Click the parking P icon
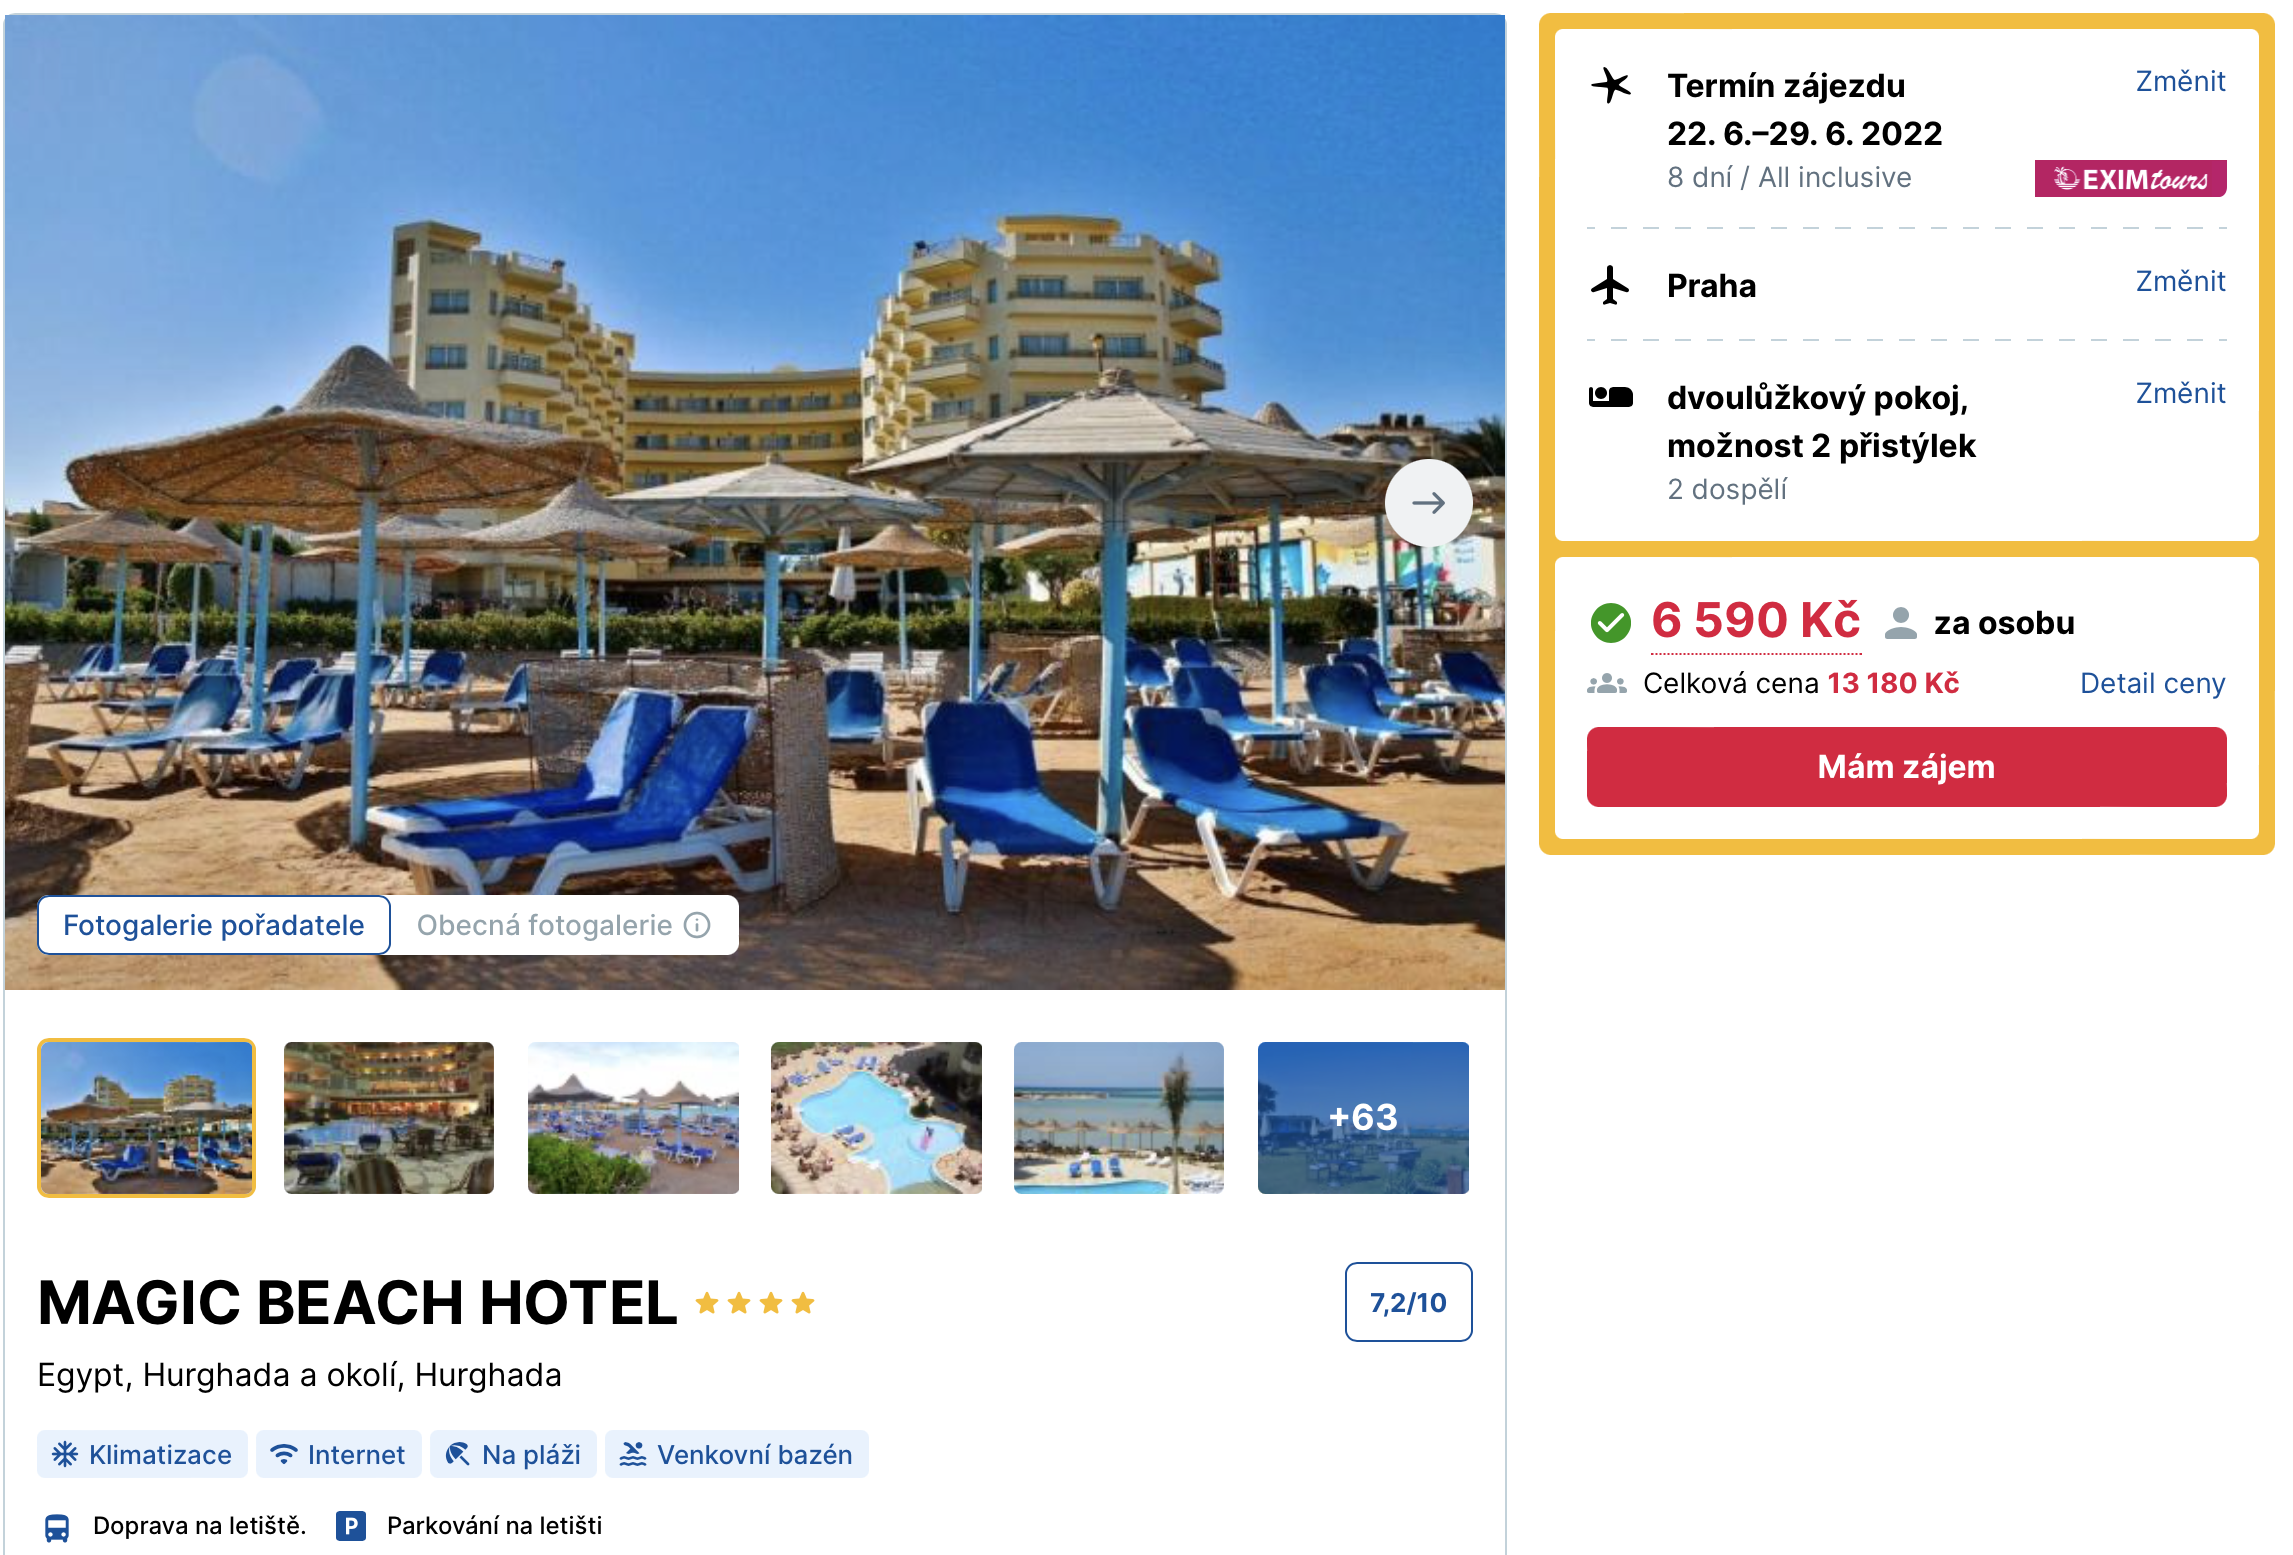The height and width of the screenshot is (1555, 2293). 350,1526
